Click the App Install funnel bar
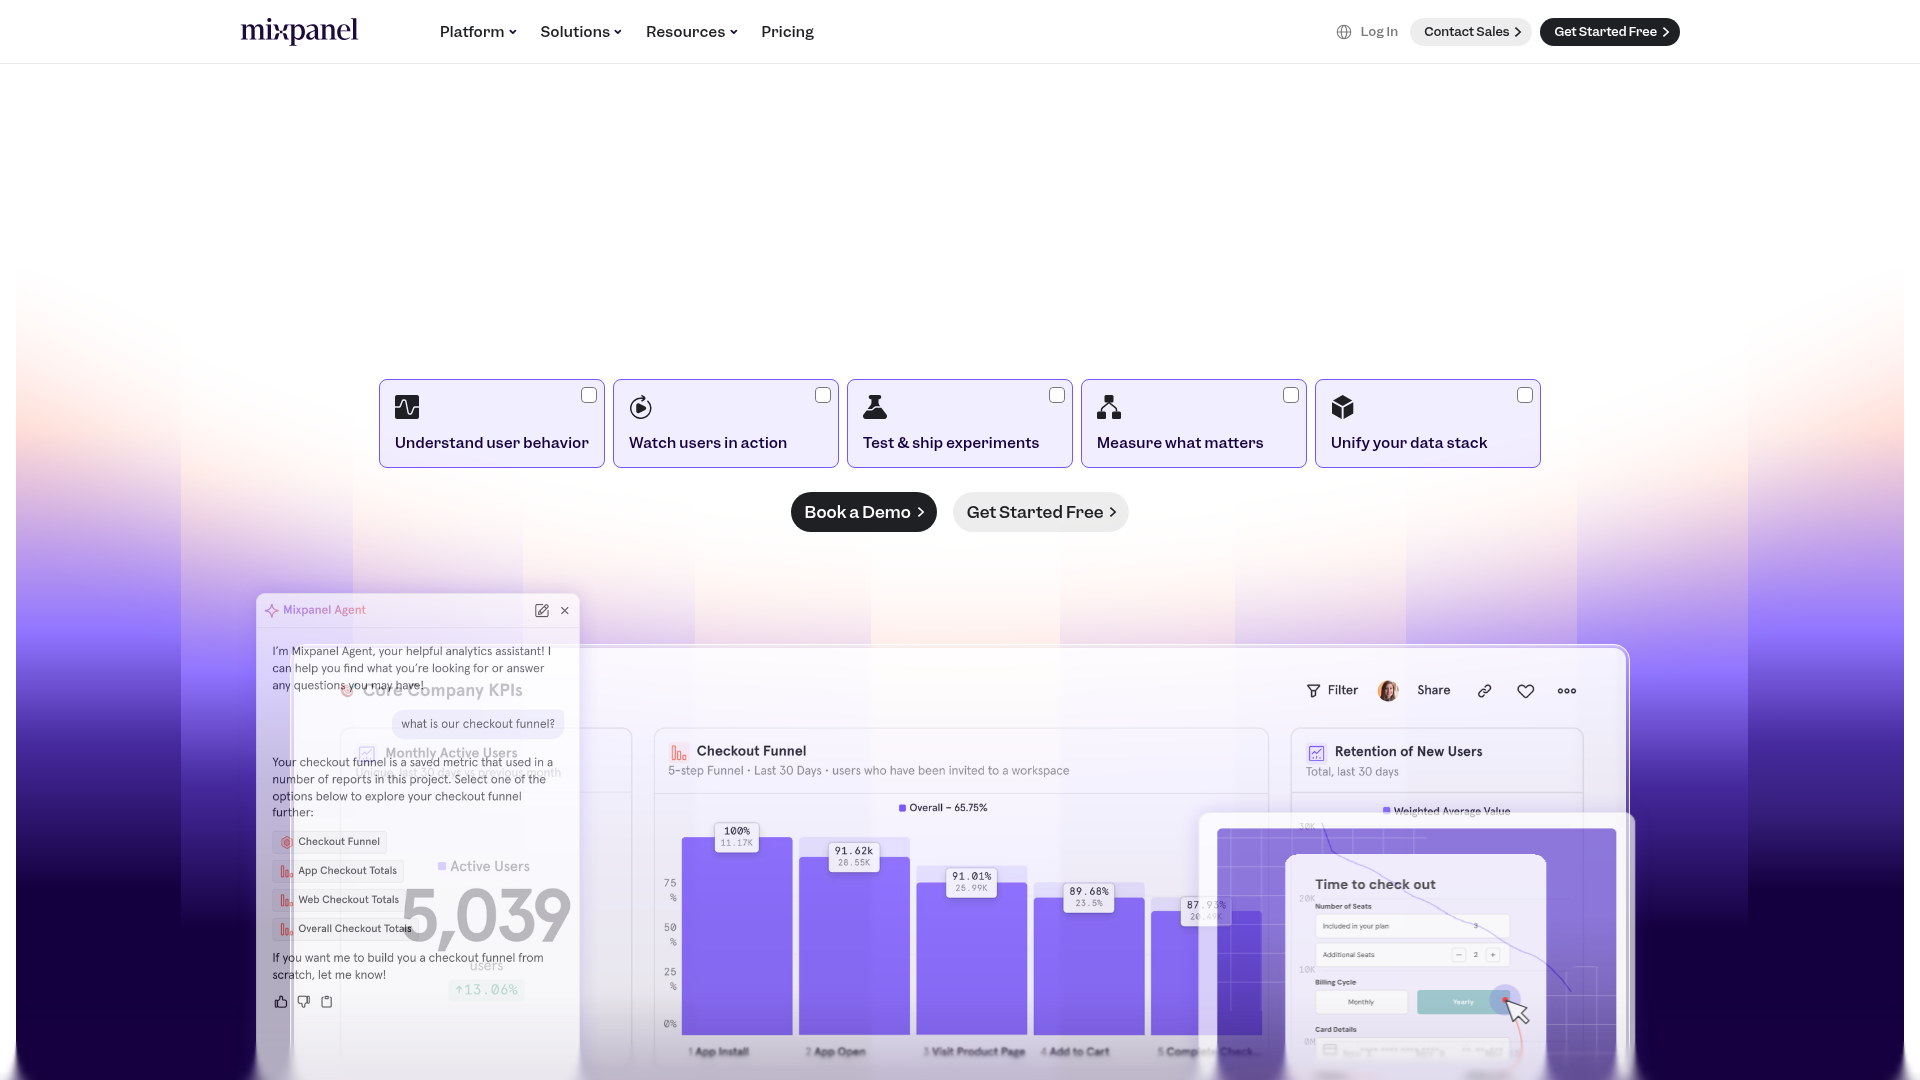 coord(737,936)
